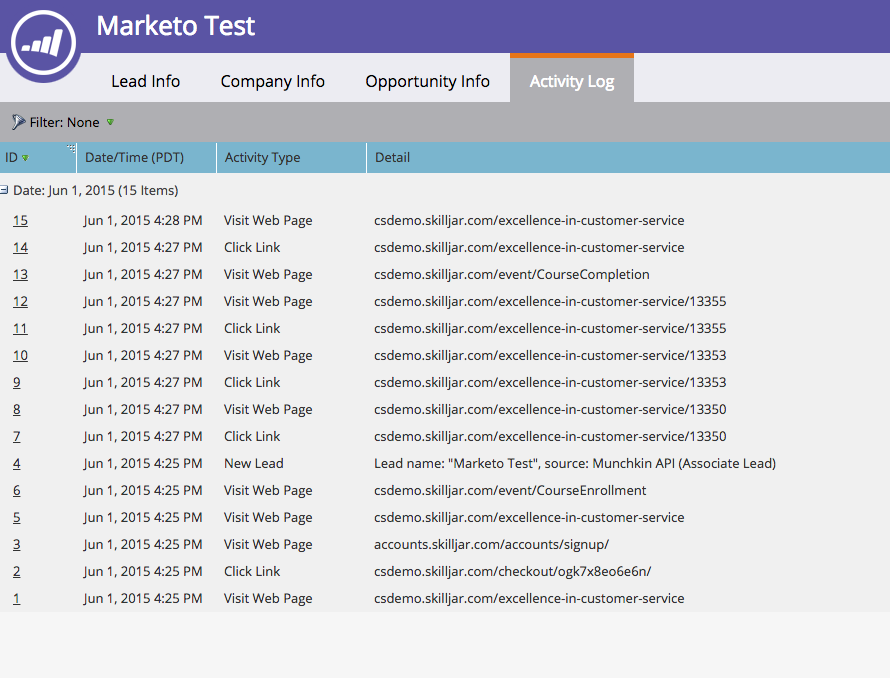Image resolution: width=890 pixels, height=678 pixels.
Task: Open activity ID 8 link
Action: point(16,409)
